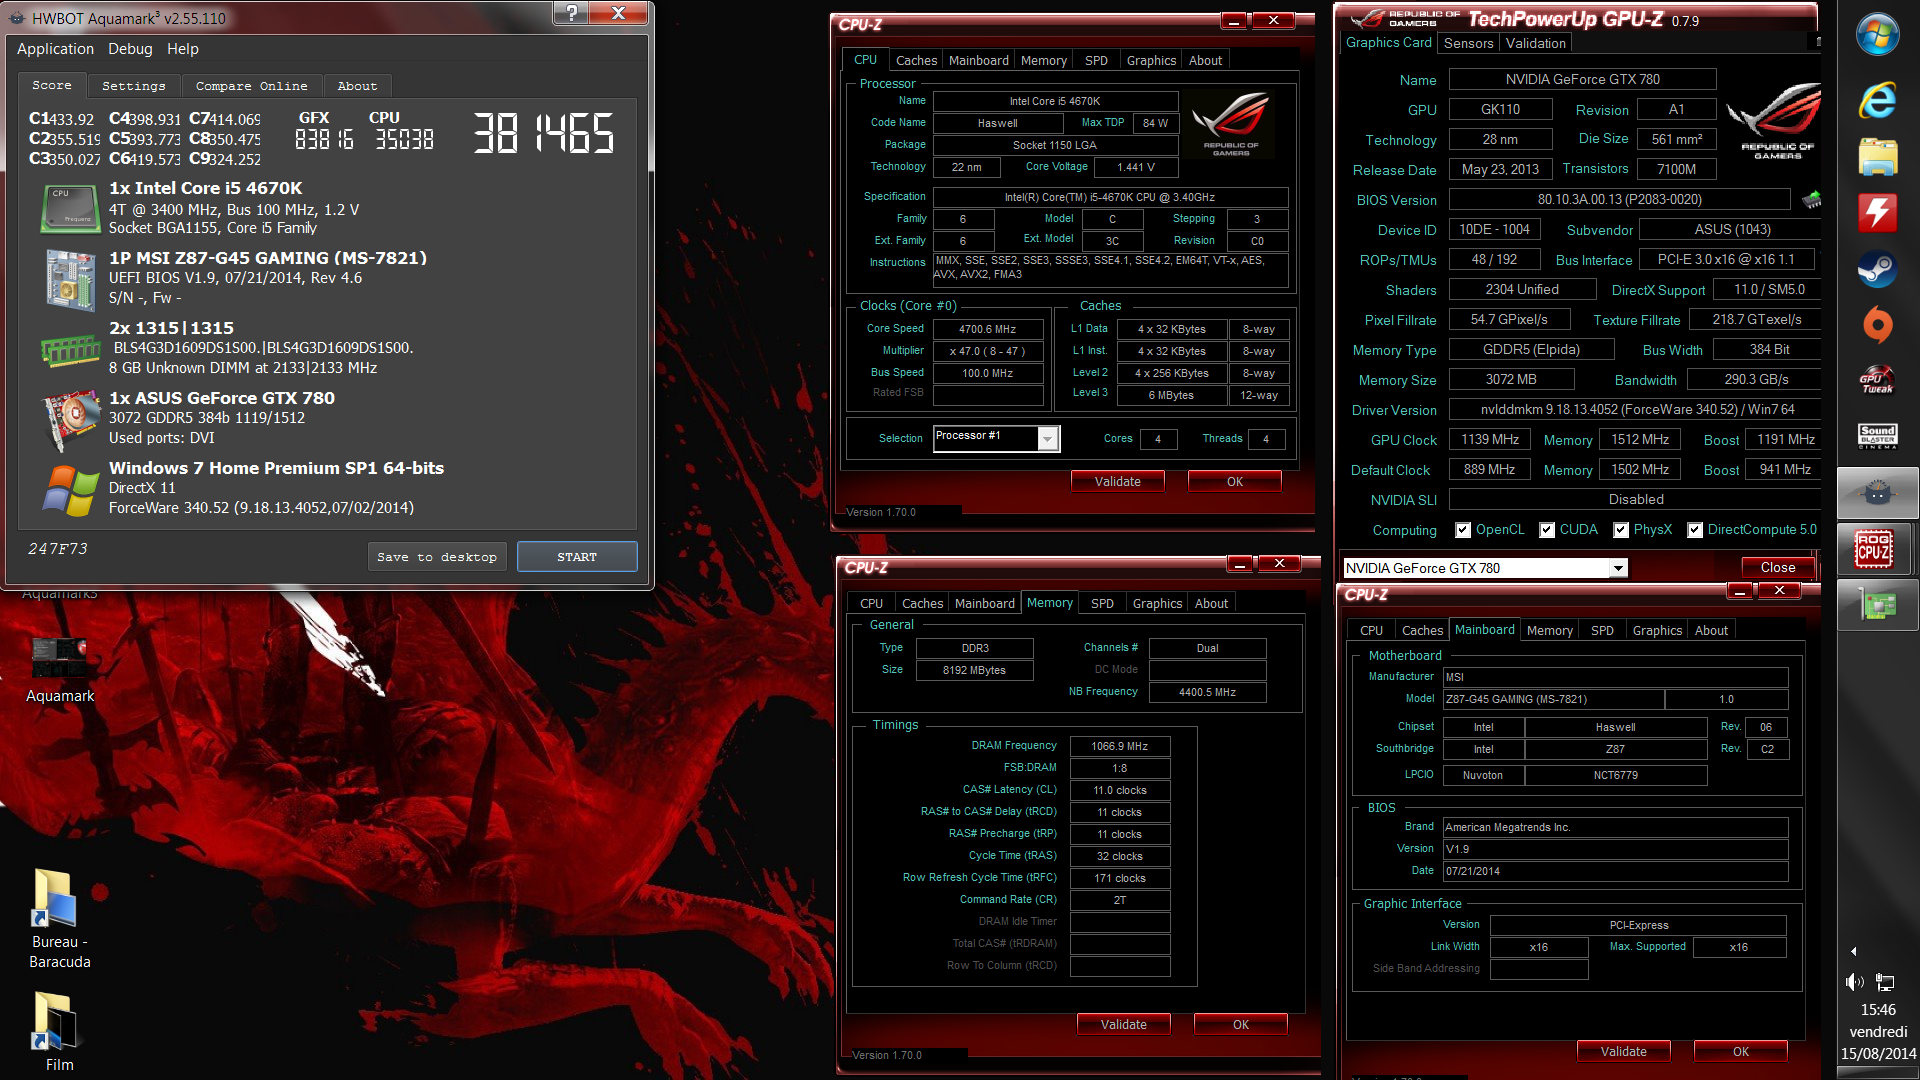Image resolution: width=1920 pixels, height=1080 pixels.
Task: Click the volume speaker tray icon
Action: coord(1855,982)
